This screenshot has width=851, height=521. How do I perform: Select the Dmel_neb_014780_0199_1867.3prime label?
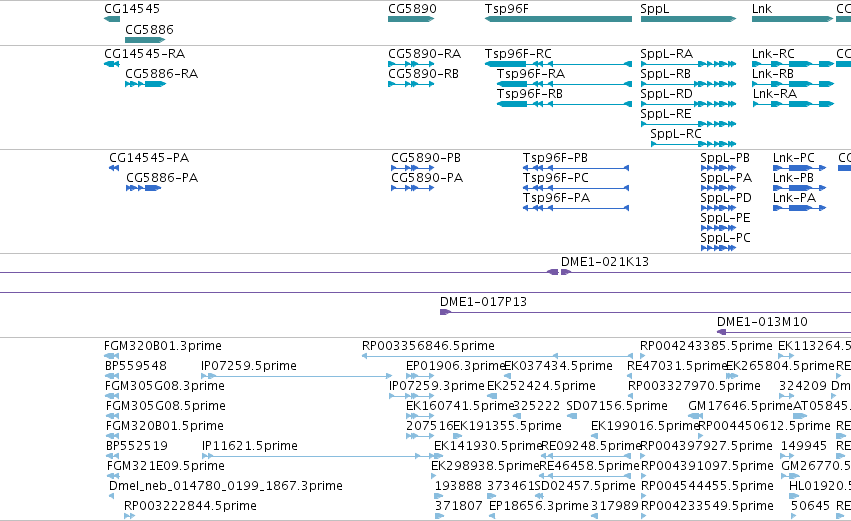tap(226, 487)
